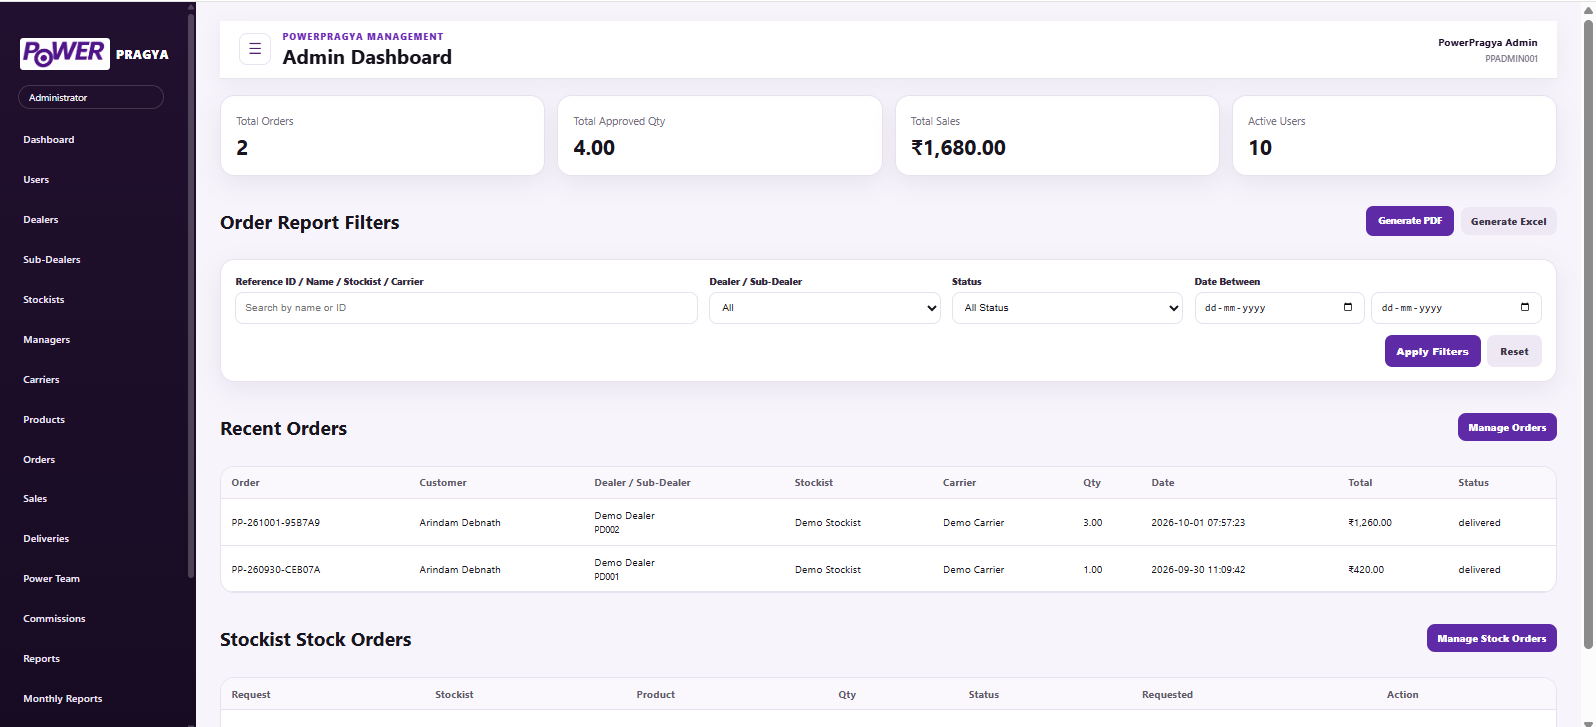
Task: Go to Products in the sidebar
Action: point(44,420)
